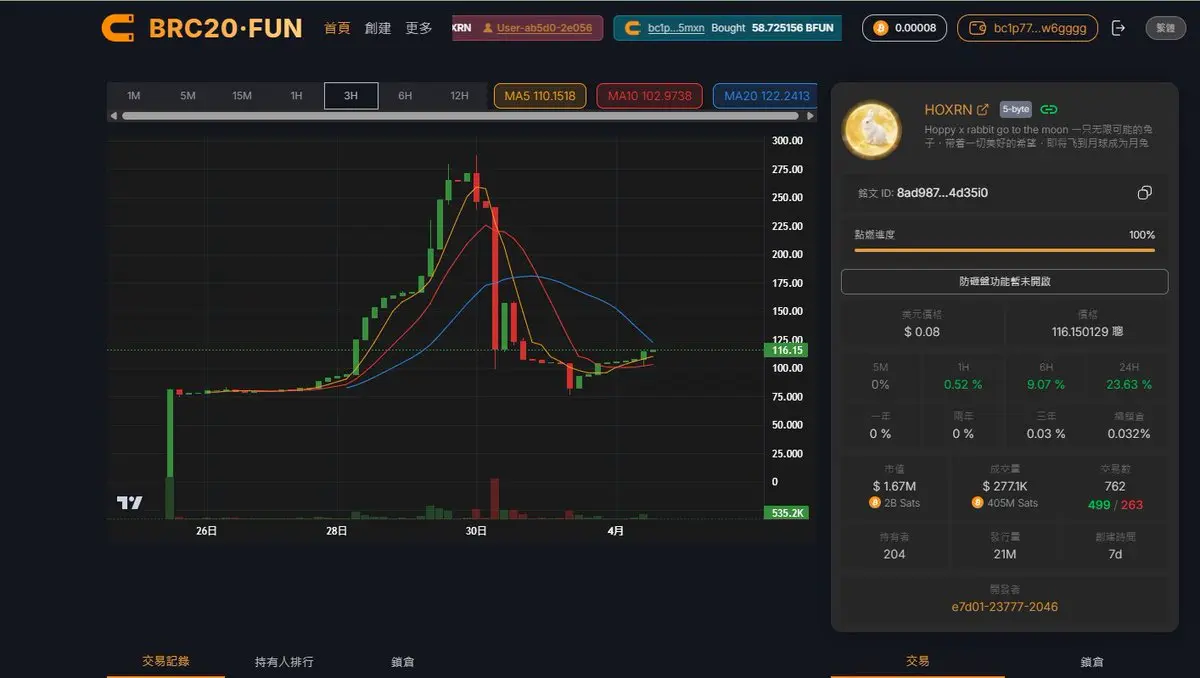Click the 204 holders count
This screenshot has width=1200, height=678.
click(894, 554)
